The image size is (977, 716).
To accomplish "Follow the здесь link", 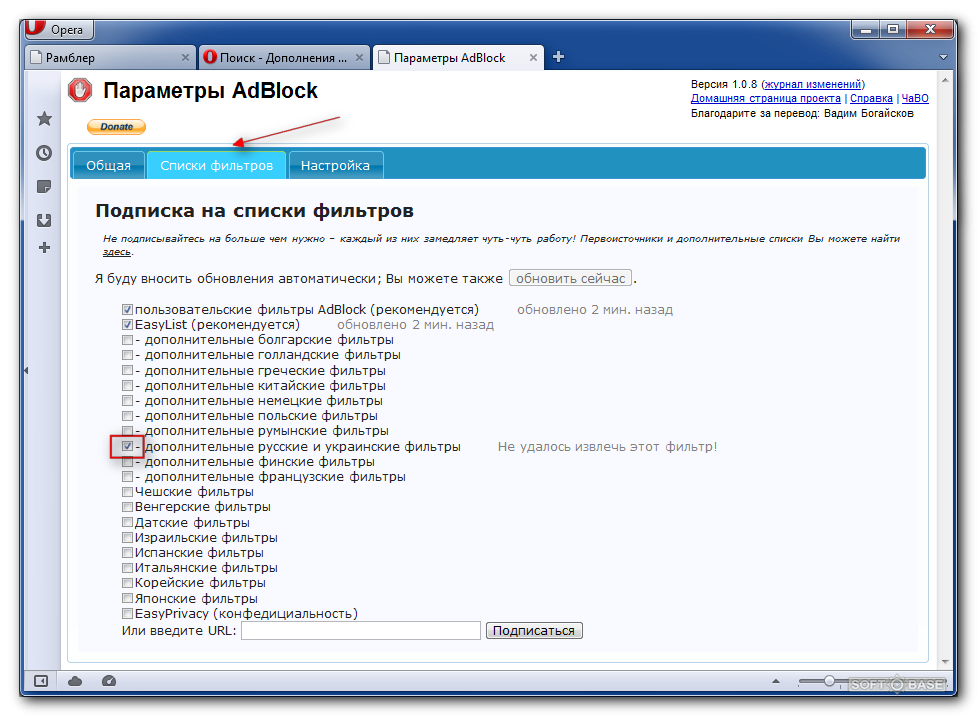I will [x=117, y=252].
